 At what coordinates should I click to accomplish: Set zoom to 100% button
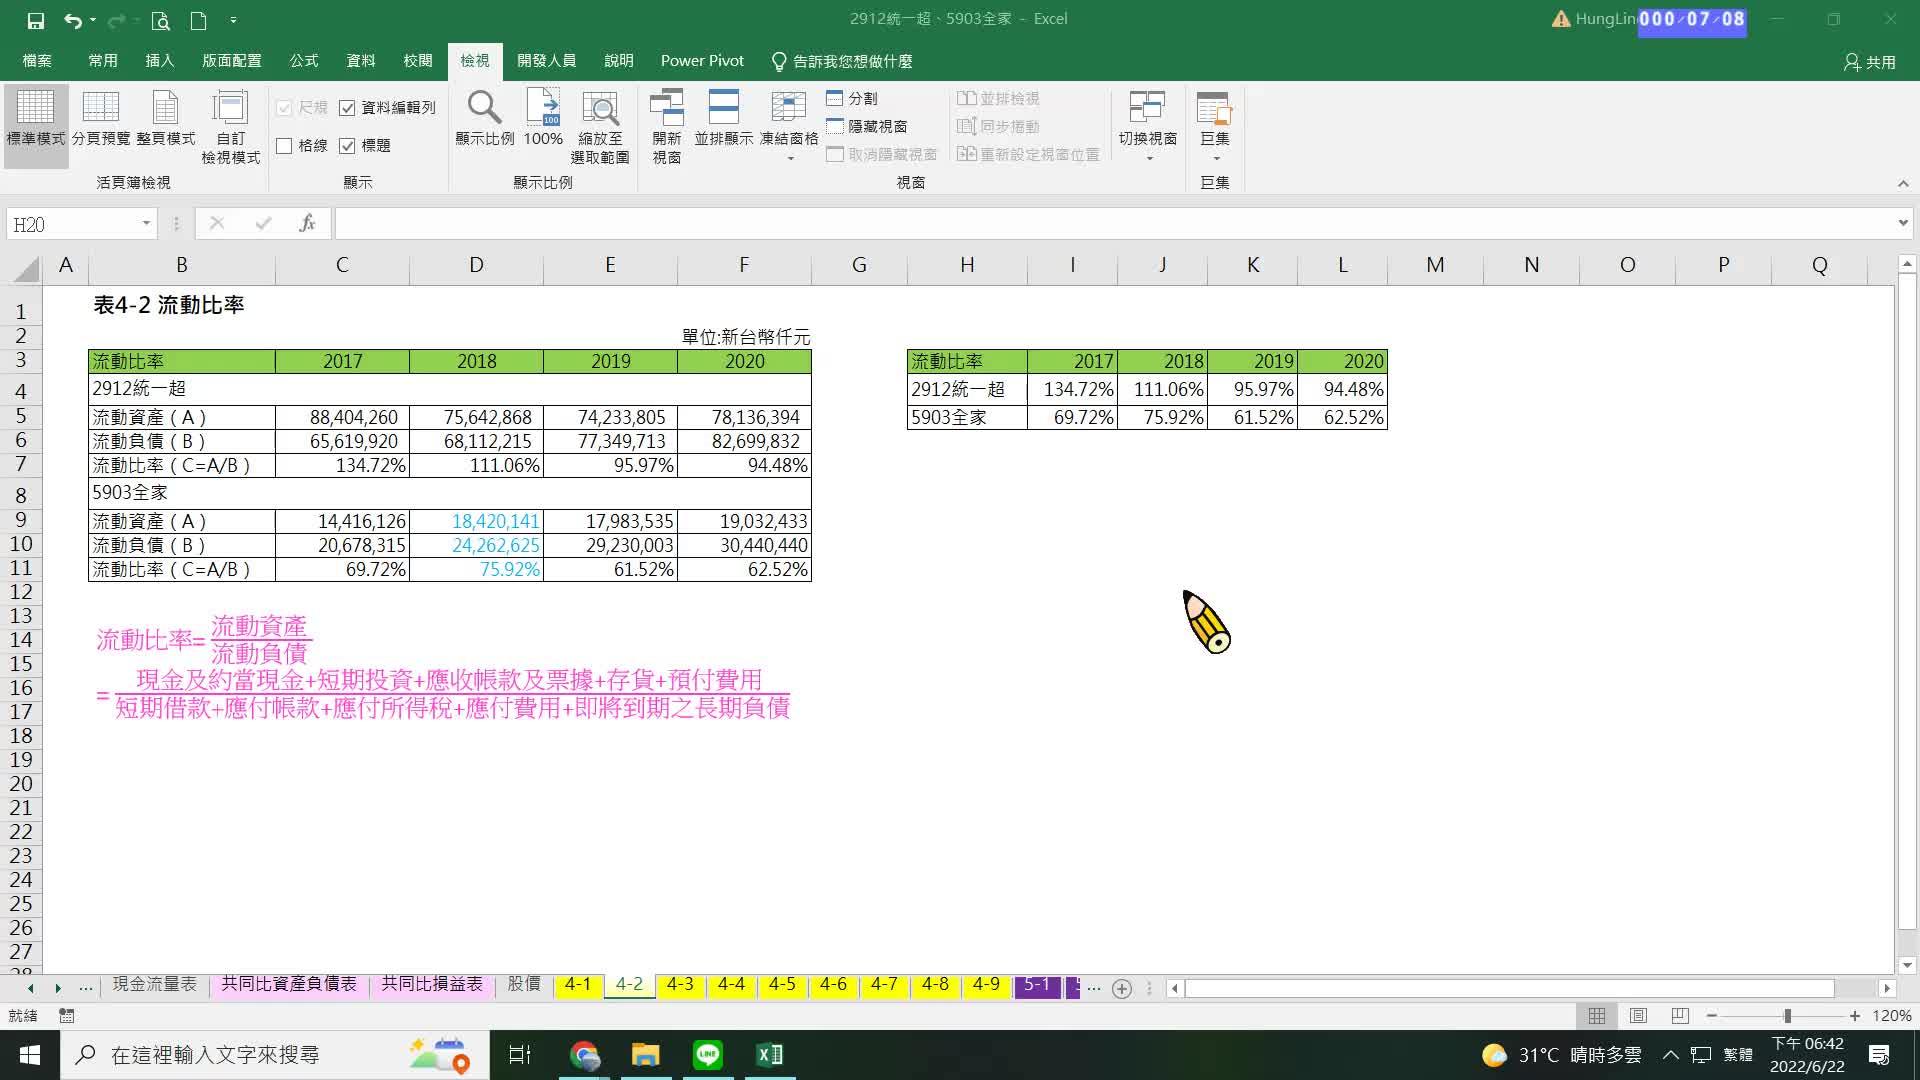tap(543, 119)
